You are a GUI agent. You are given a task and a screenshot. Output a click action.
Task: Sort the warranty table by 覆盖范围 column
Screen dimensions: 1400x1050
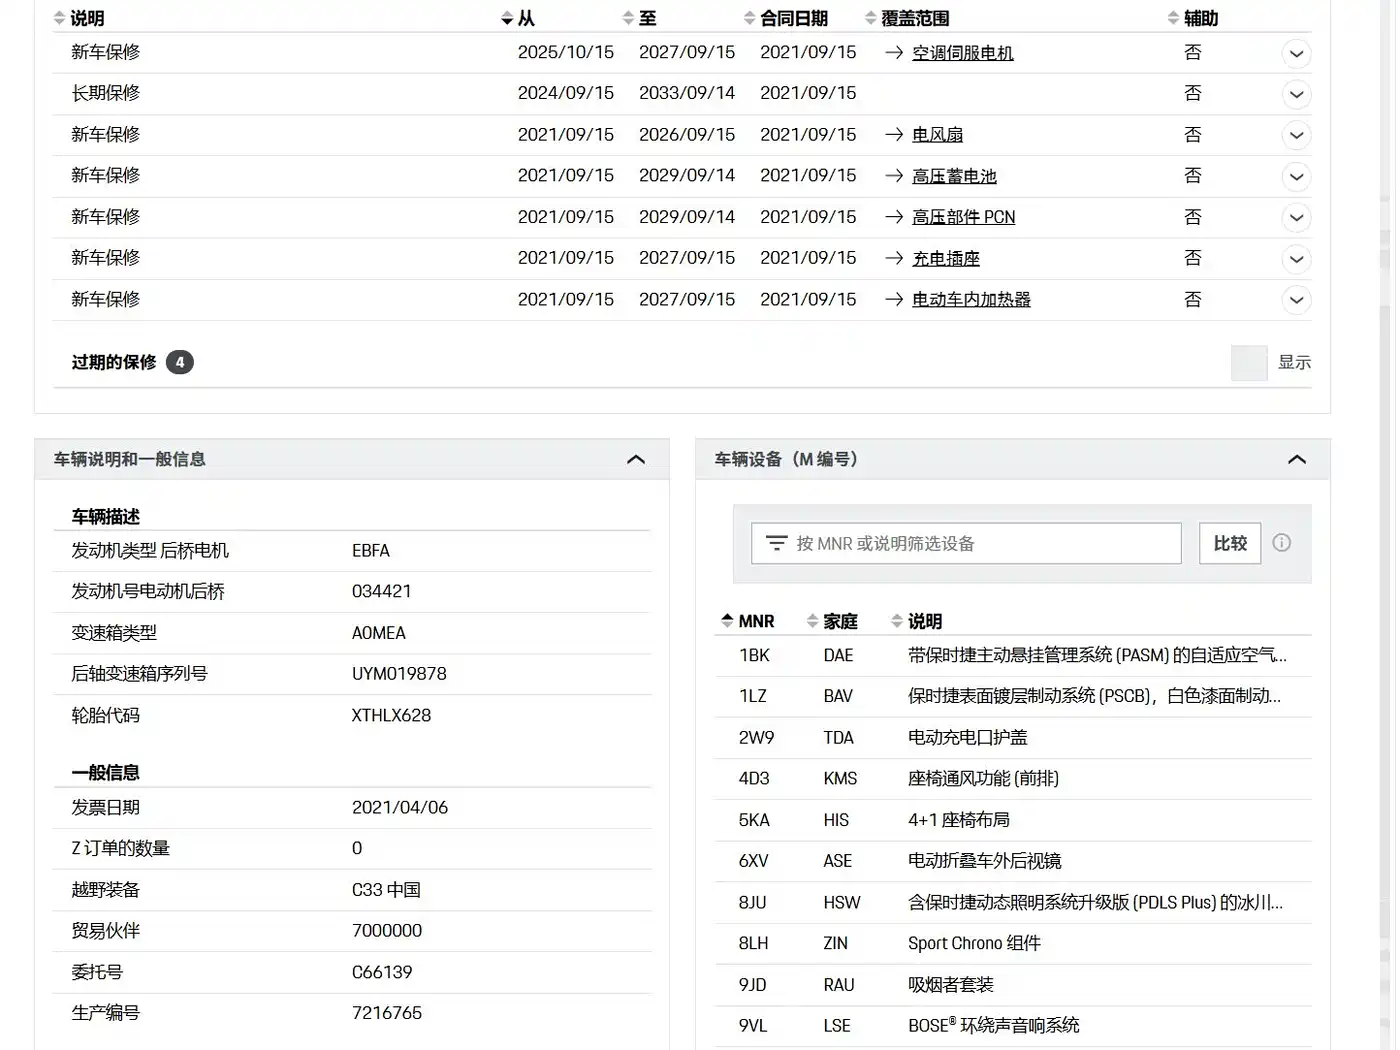click(x=907, y=18)
